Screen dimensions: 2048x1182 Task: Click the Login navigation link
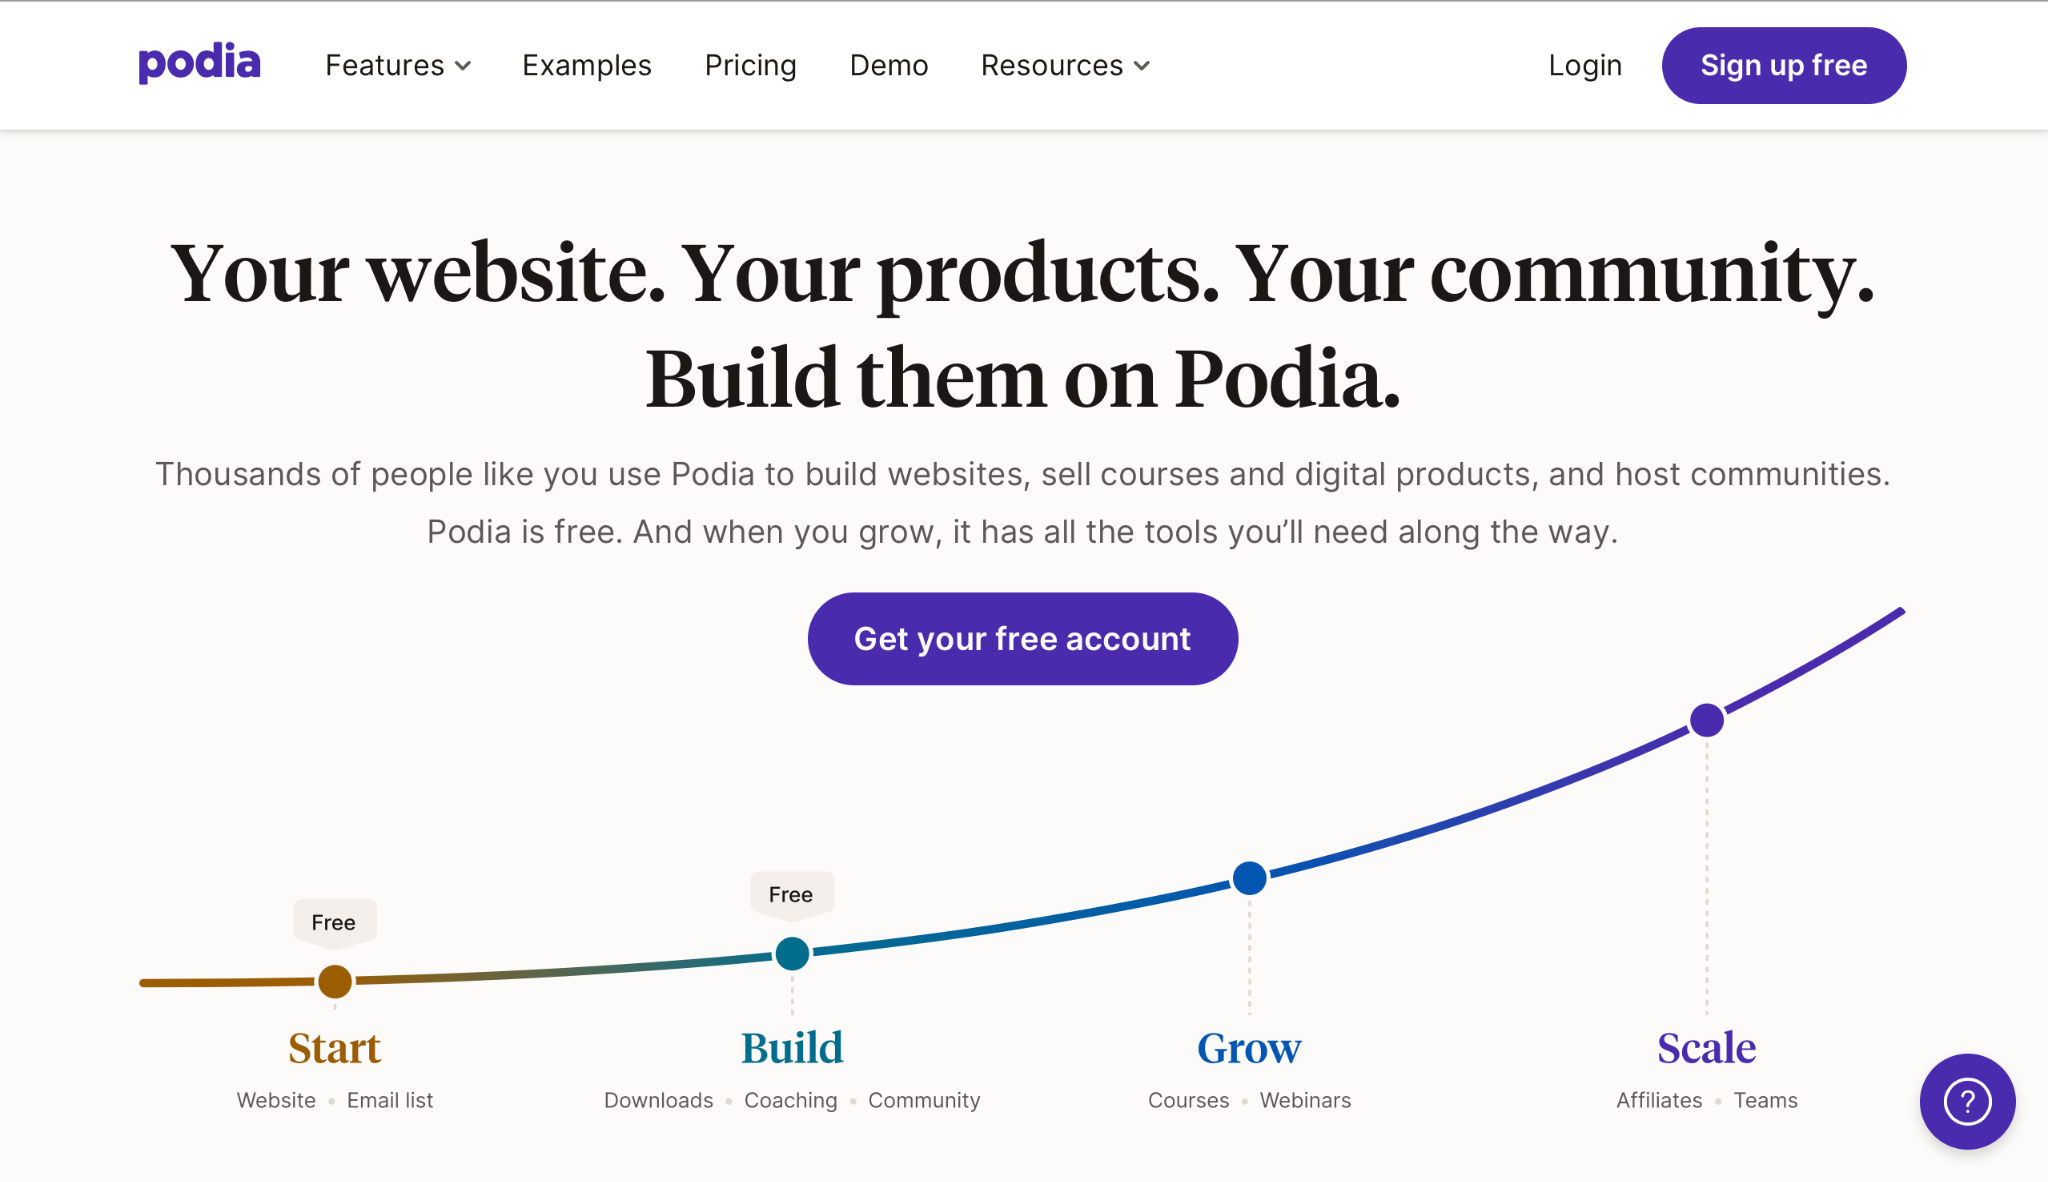(1584, 65)
